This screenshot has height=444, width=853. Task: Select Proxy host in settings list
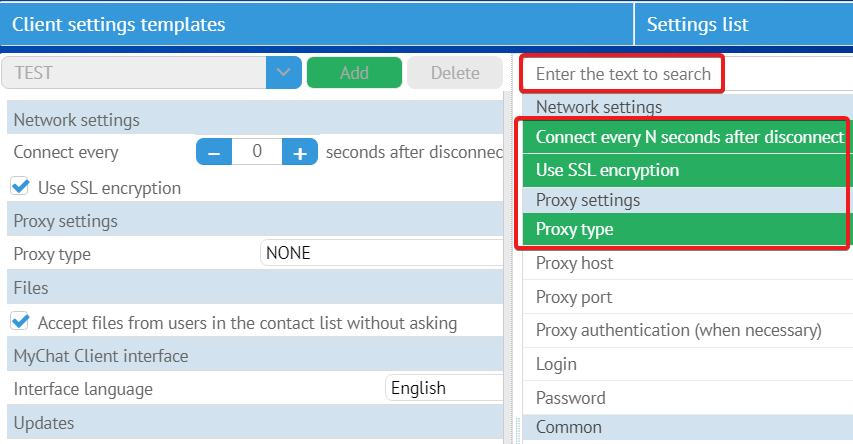[x=575, y=264]
